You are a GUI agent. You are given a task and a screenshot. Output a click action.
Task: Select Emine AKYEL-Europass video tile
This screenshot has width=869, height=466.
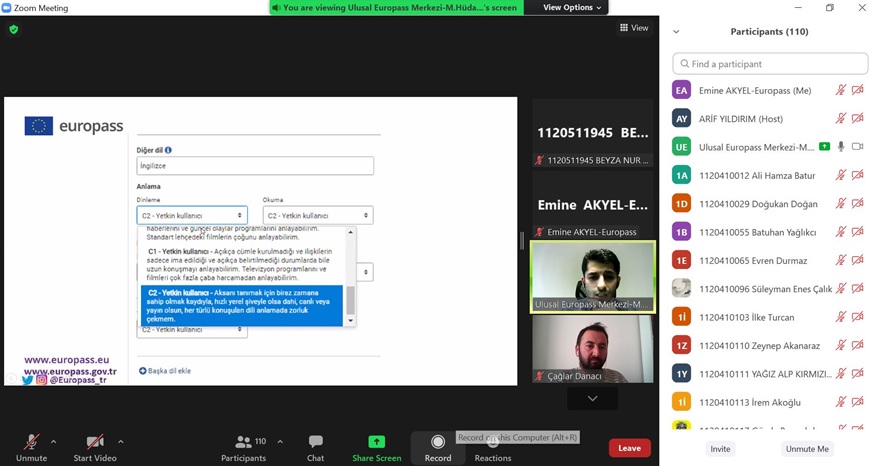pyautogui.click(x=592, y=205)
